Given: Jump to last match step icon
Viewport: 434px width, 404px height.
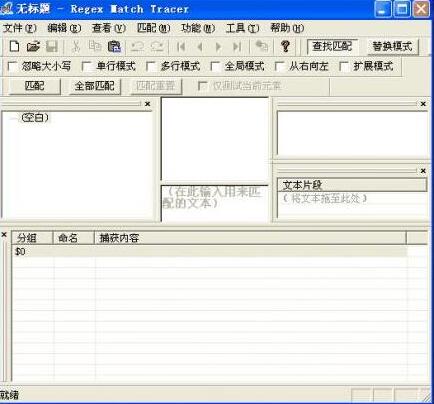Looking at the screenshot, I should pos(237,46).
